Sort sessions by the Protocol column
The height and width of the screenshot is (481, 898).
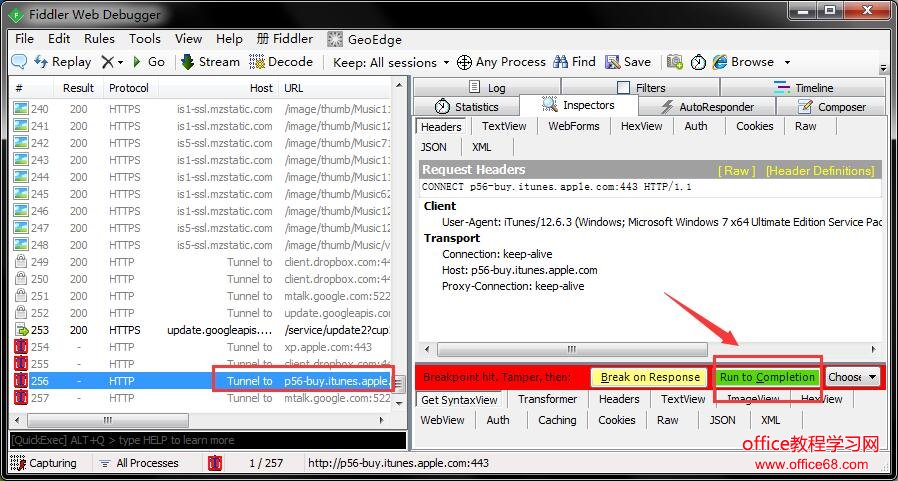tap(129, 88)
